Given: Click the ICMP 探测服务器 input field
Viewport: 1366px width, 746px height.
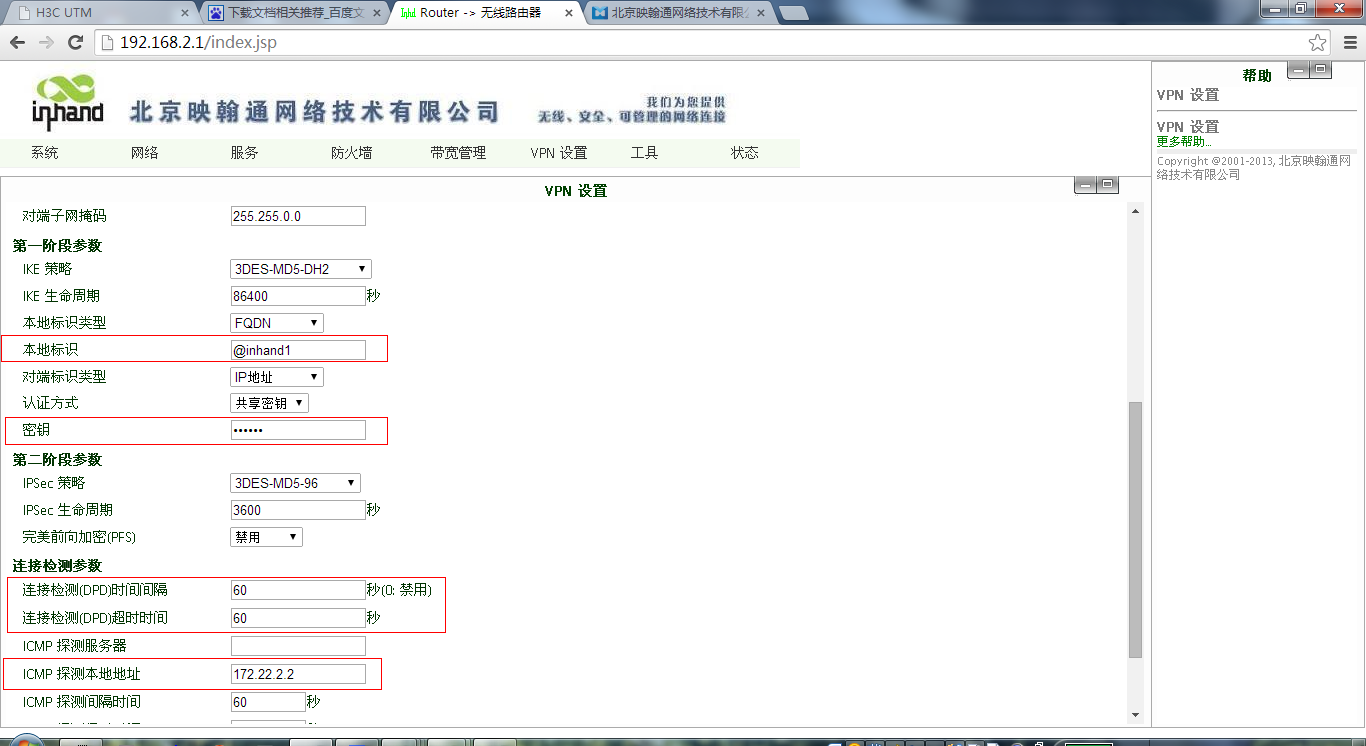Looking at the screenshot, I should tap(298, 646).
